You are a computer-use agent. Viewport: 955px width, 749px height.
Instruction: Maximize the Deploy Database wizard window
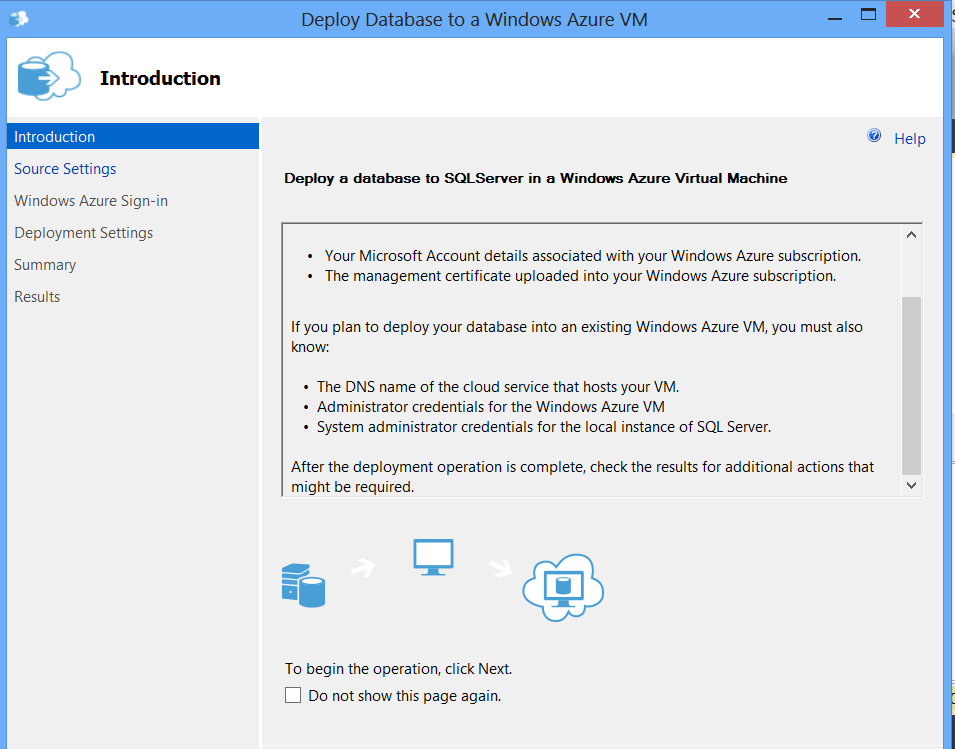[x=868, y=15]
